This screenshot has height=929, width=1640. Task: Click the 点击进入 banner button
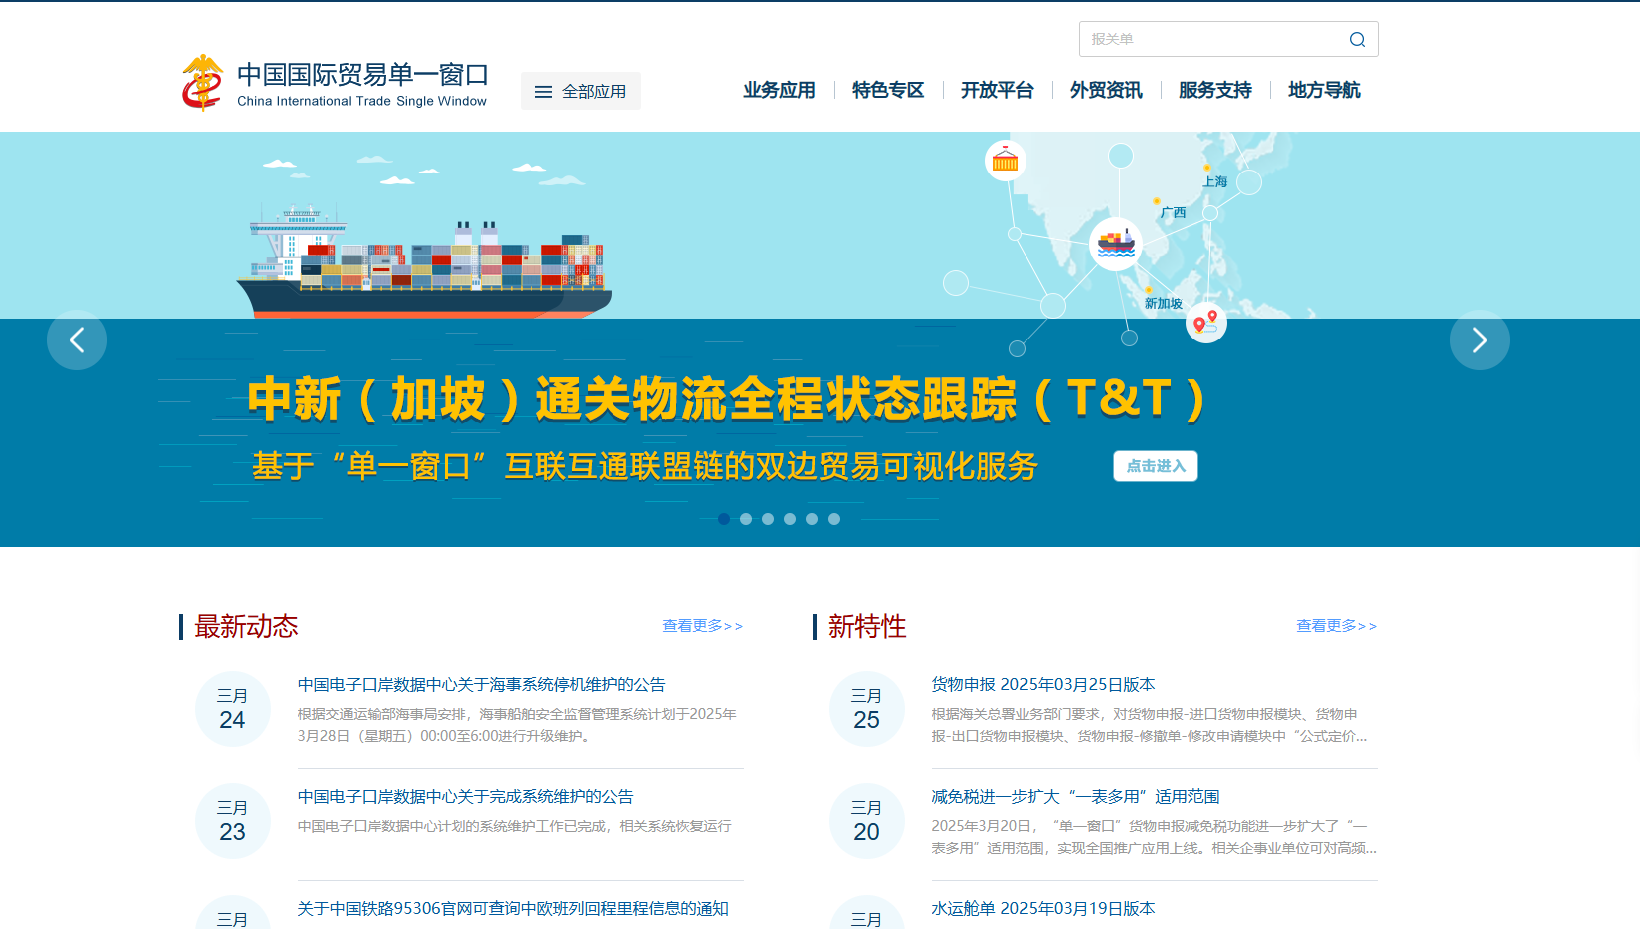tap(1155, 466)
